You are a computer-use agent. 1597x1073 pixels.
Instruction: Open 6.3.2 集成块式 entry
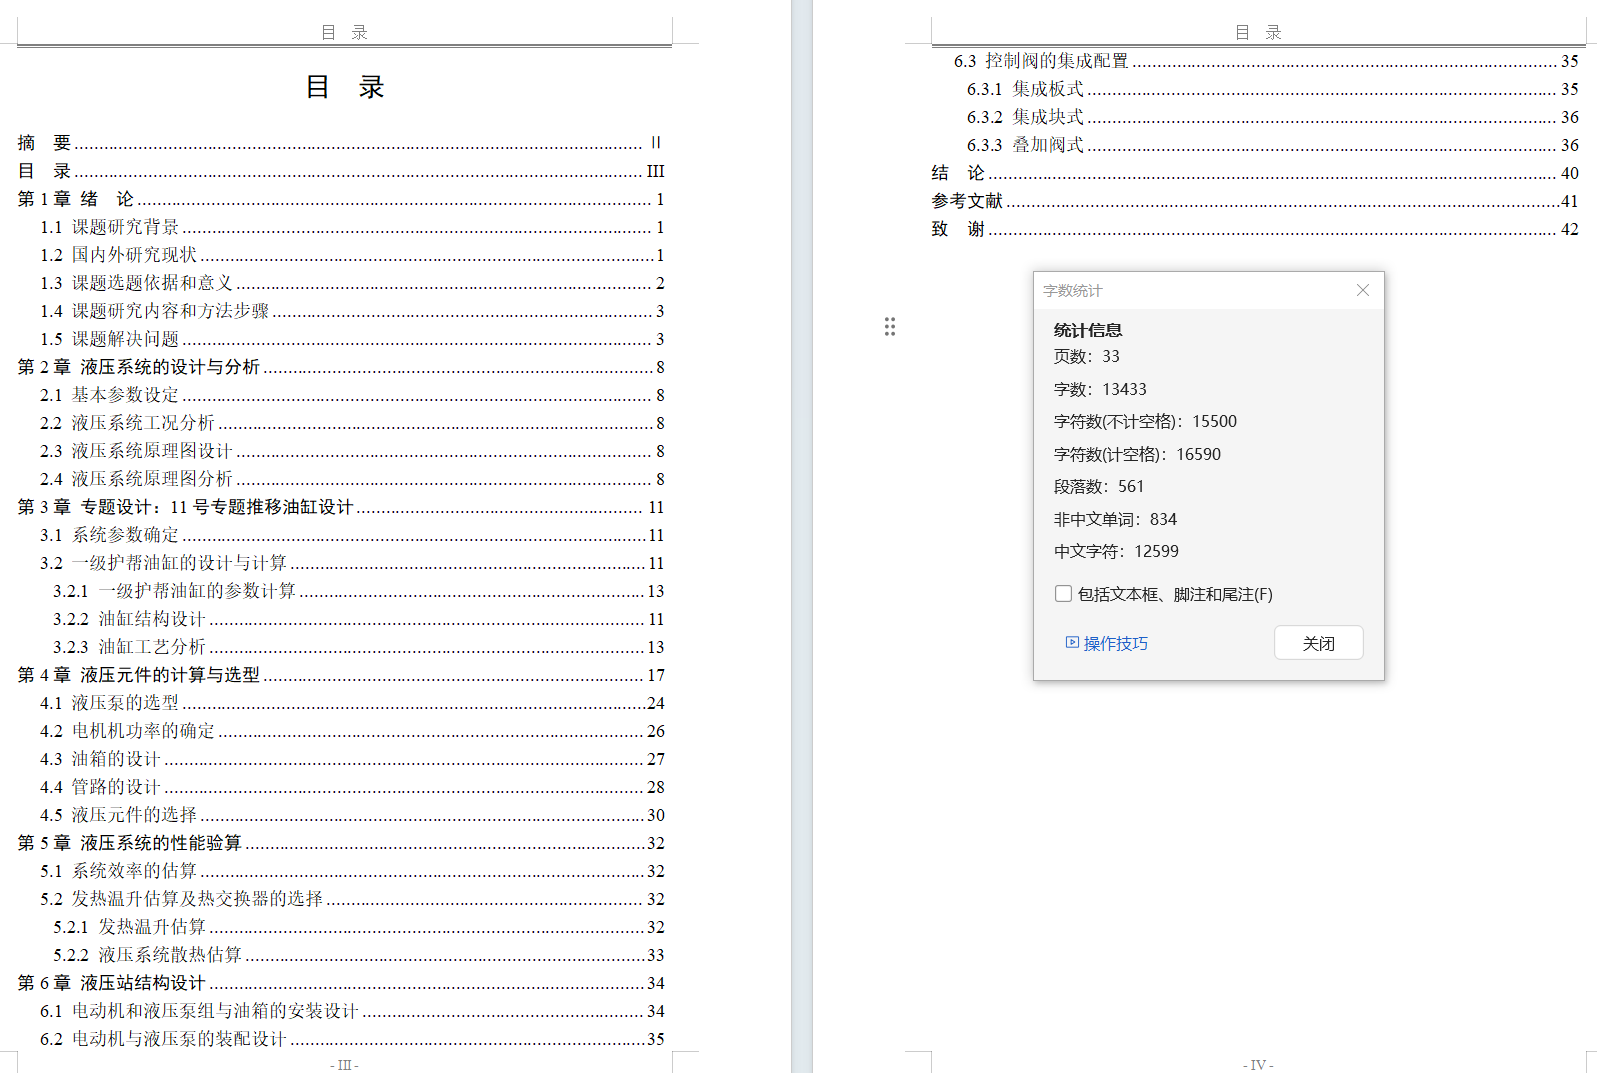pyautogui.click(x=1273, y=117)
